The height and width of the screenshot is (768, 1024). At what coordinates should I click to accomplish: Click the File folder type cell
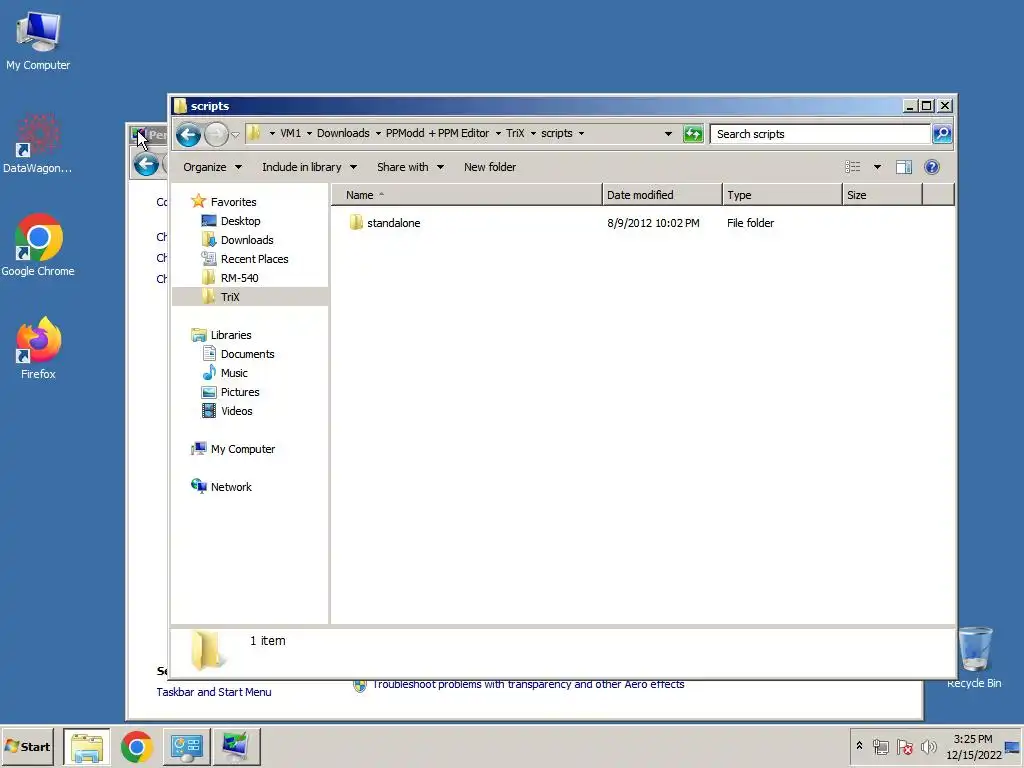click(750, 223)
